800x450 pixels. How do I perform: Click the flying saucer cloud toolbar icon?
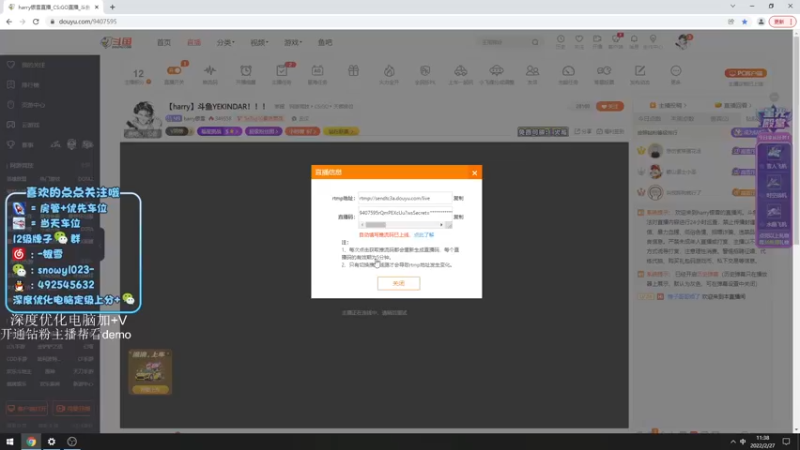(496, 70)
